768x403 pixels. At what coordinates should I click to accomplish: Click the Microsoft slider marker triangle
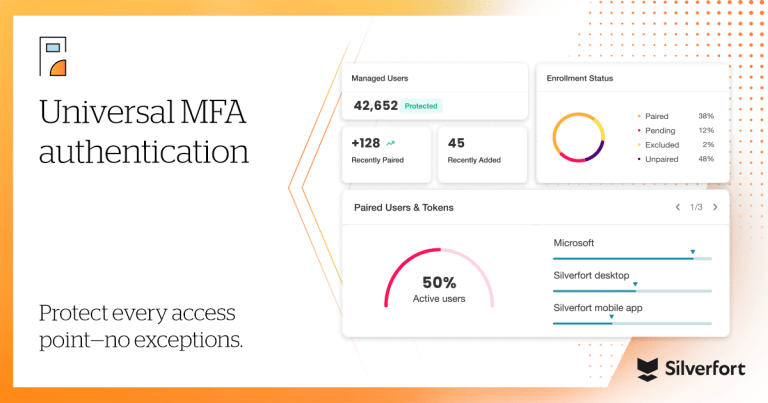(693, 252)
